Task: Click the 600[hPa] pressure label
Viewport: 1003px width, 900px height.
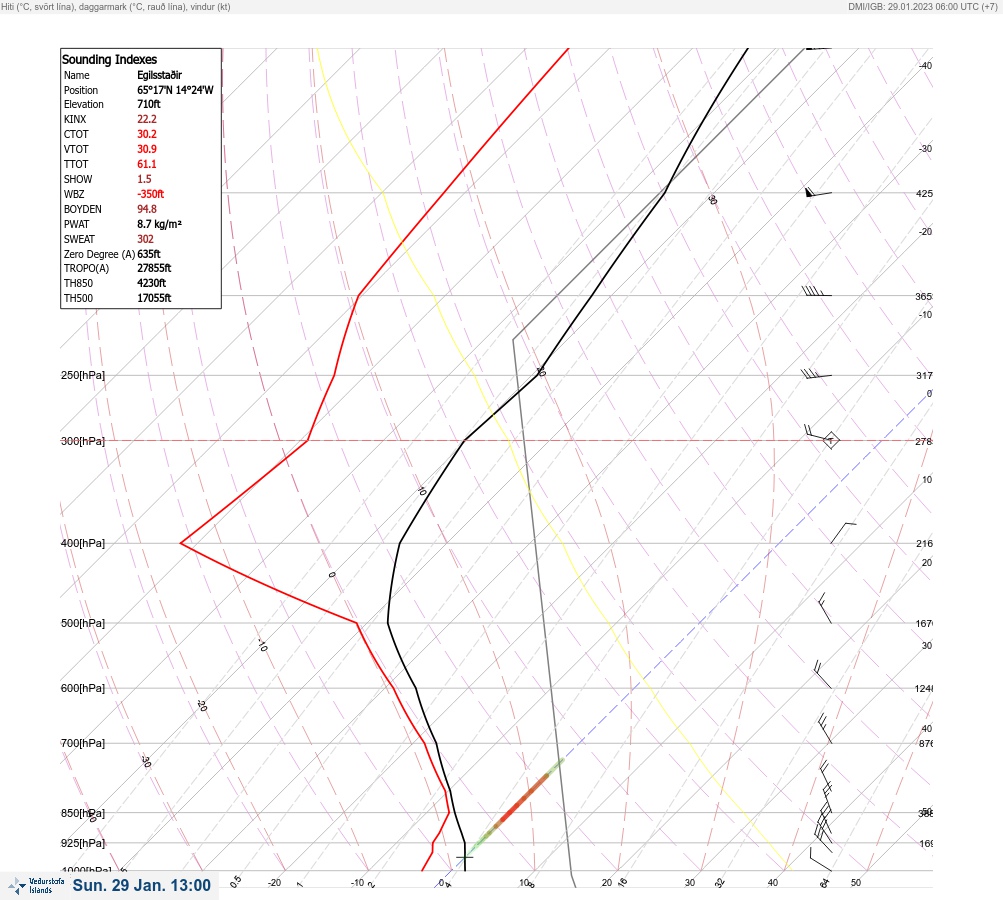Action: tap(83, 688)
